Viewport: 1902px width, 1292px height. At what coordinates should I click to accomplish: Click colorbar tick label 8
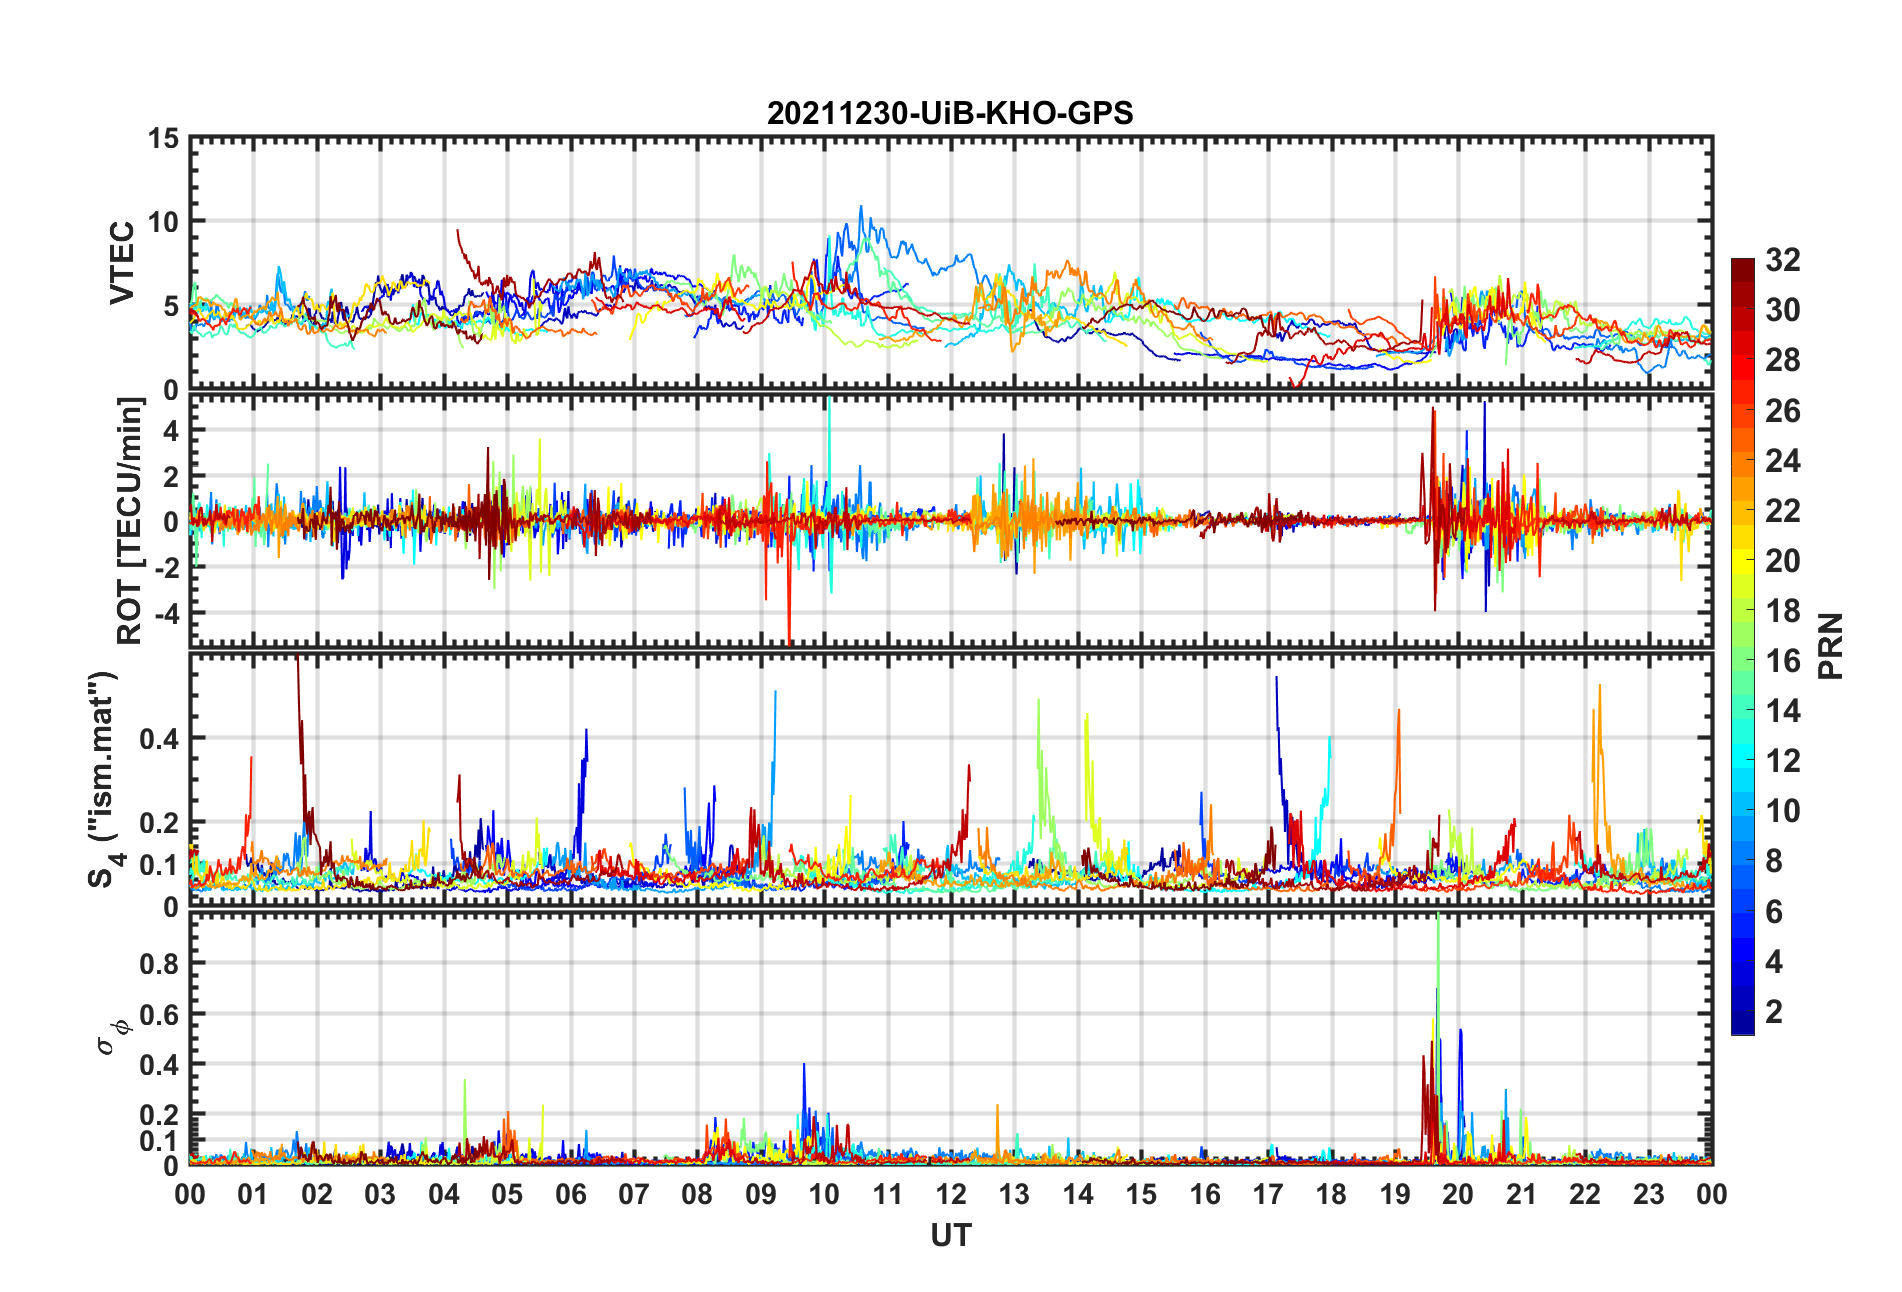tap(1774, 861)
